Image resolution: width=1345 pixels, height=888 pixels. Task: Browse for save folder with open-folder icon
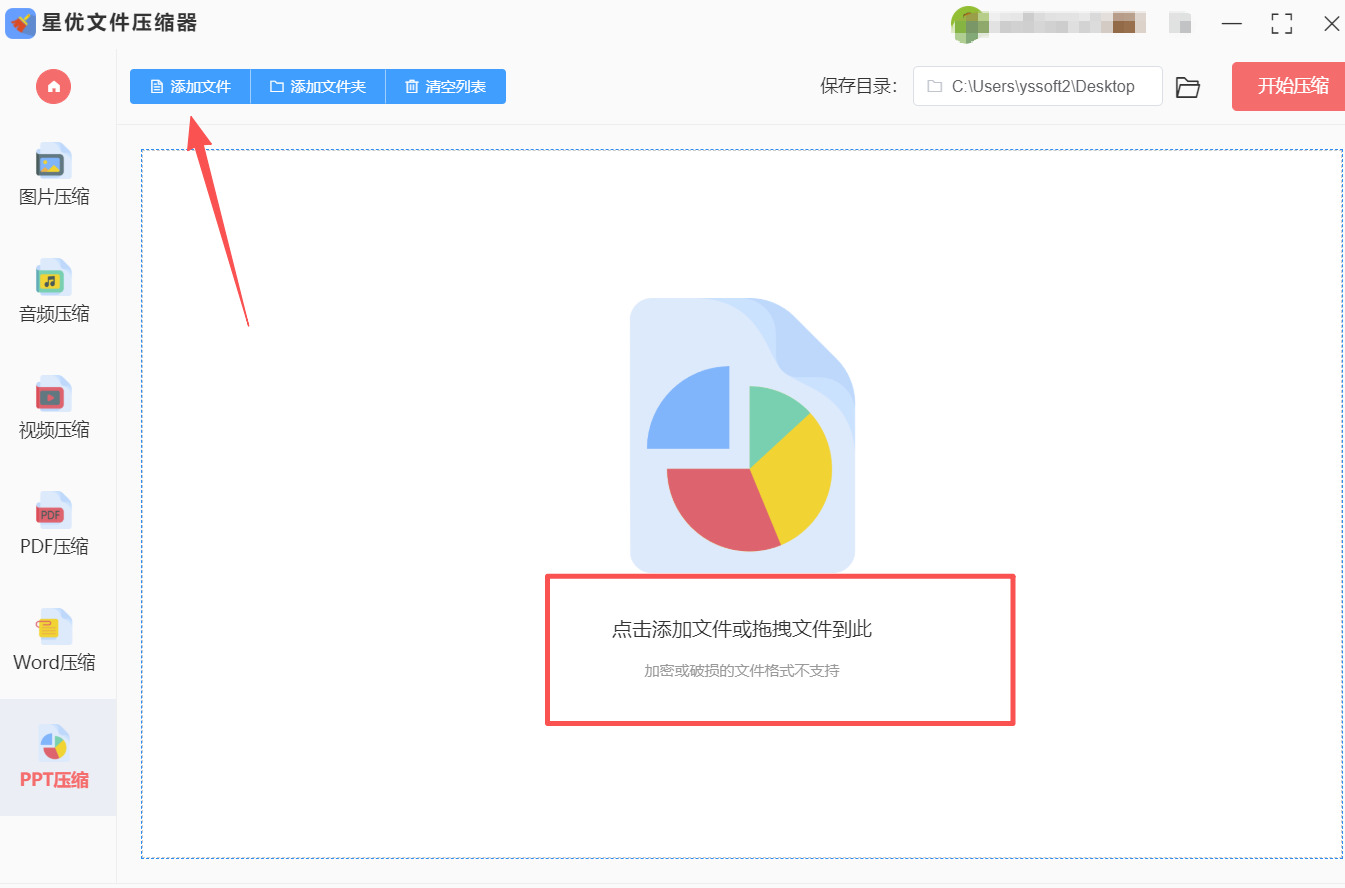[1188, 87]
